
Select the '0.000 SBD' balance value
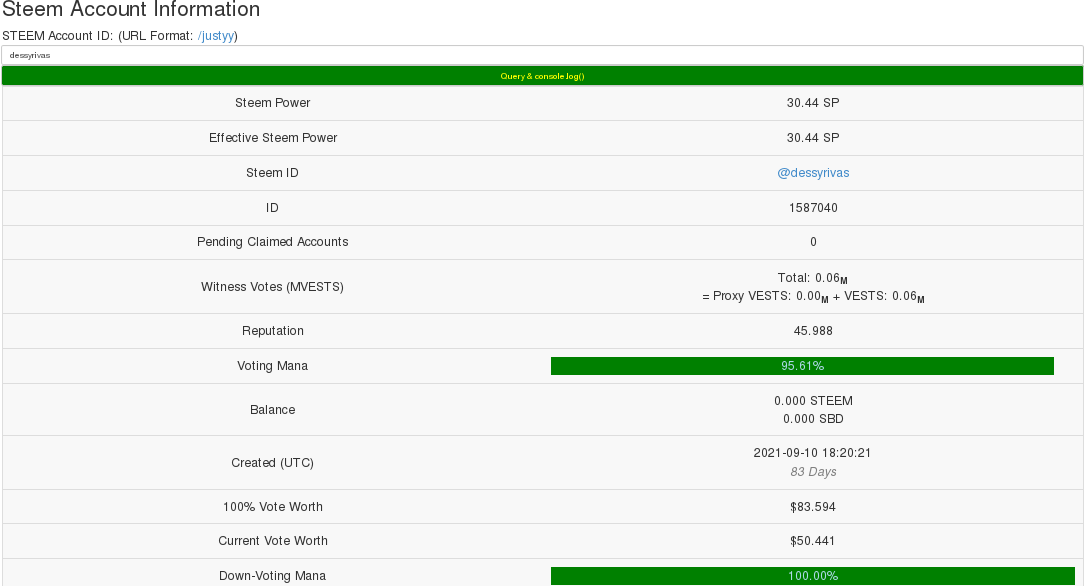[813, 419]
